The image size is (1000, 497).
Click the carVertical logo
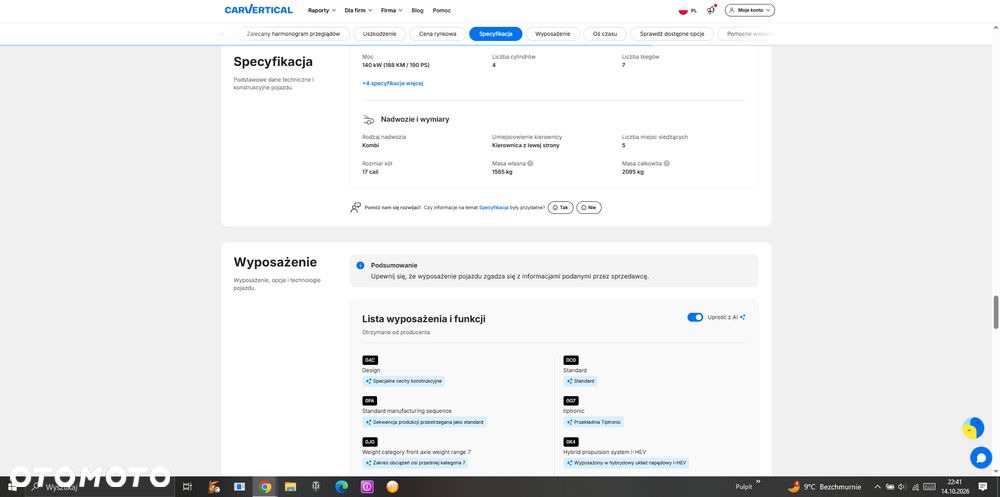tap(258, 10)
